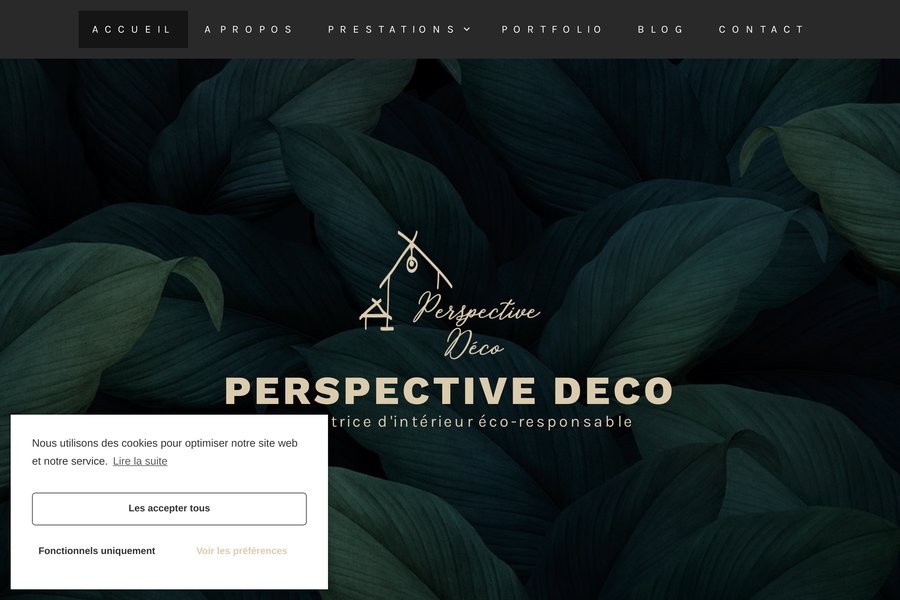Open the Accueil menu item

point(133,29)
